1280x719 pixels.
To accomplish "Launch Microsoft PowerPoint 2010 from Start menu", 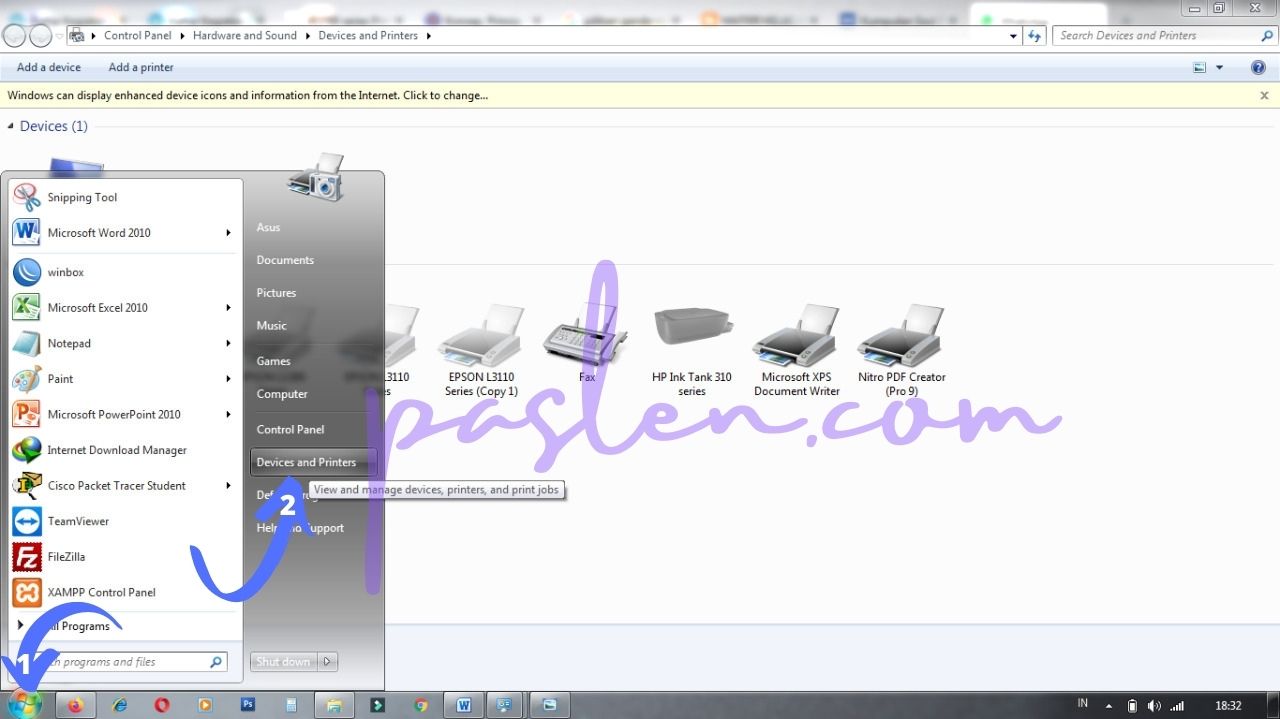I will 125,414.
